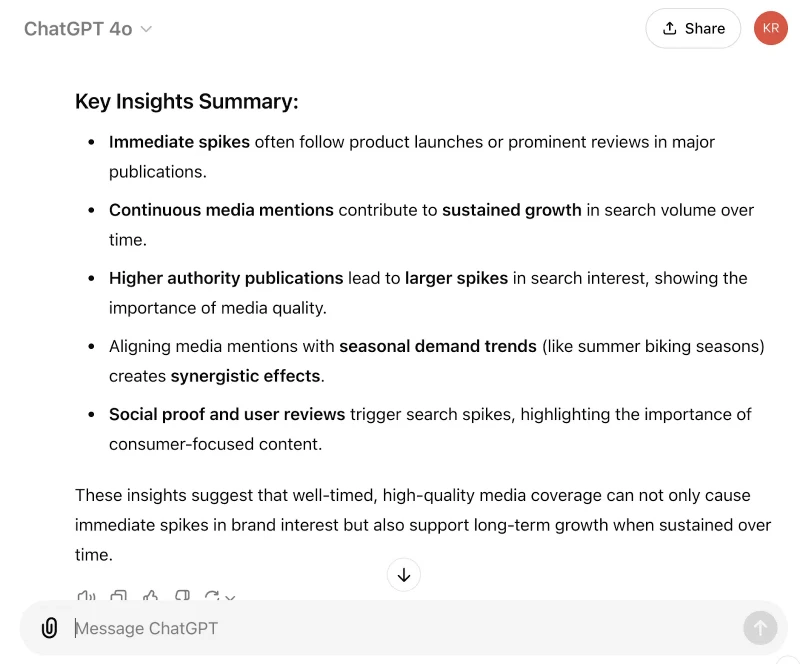Expand the chevron next to ChatGPT 4o
The width and height of the screenshot is (800, 664).
click(146, 29)
